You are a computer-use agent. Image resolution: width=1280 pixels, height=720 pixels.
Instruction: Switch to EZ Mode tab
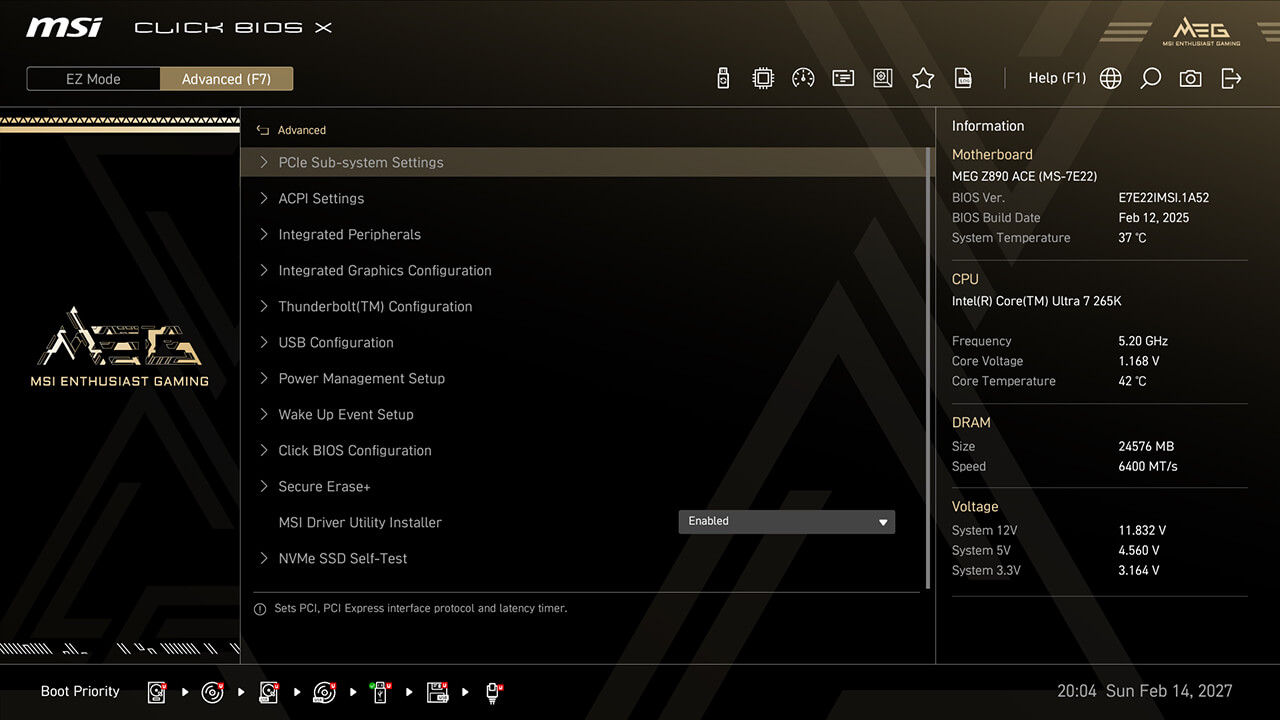(x=93, y=79)
